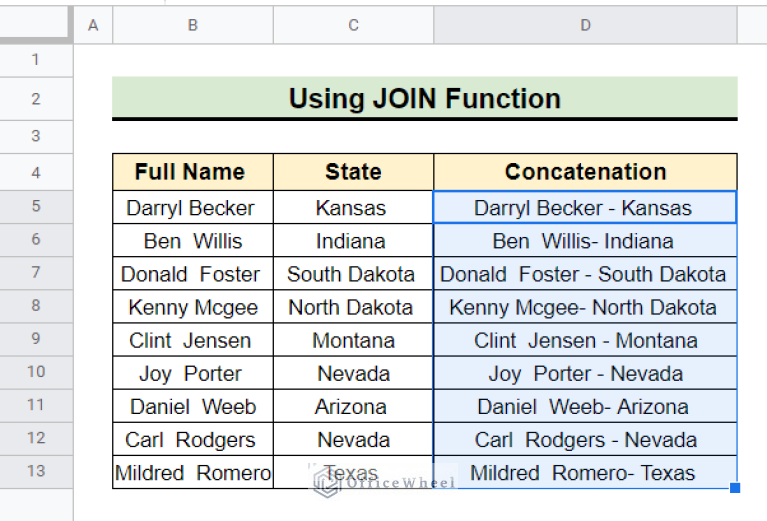The width and height of the screenshot is (767, 521).
Task: Select column D header
Action: [x=585, y=25]
